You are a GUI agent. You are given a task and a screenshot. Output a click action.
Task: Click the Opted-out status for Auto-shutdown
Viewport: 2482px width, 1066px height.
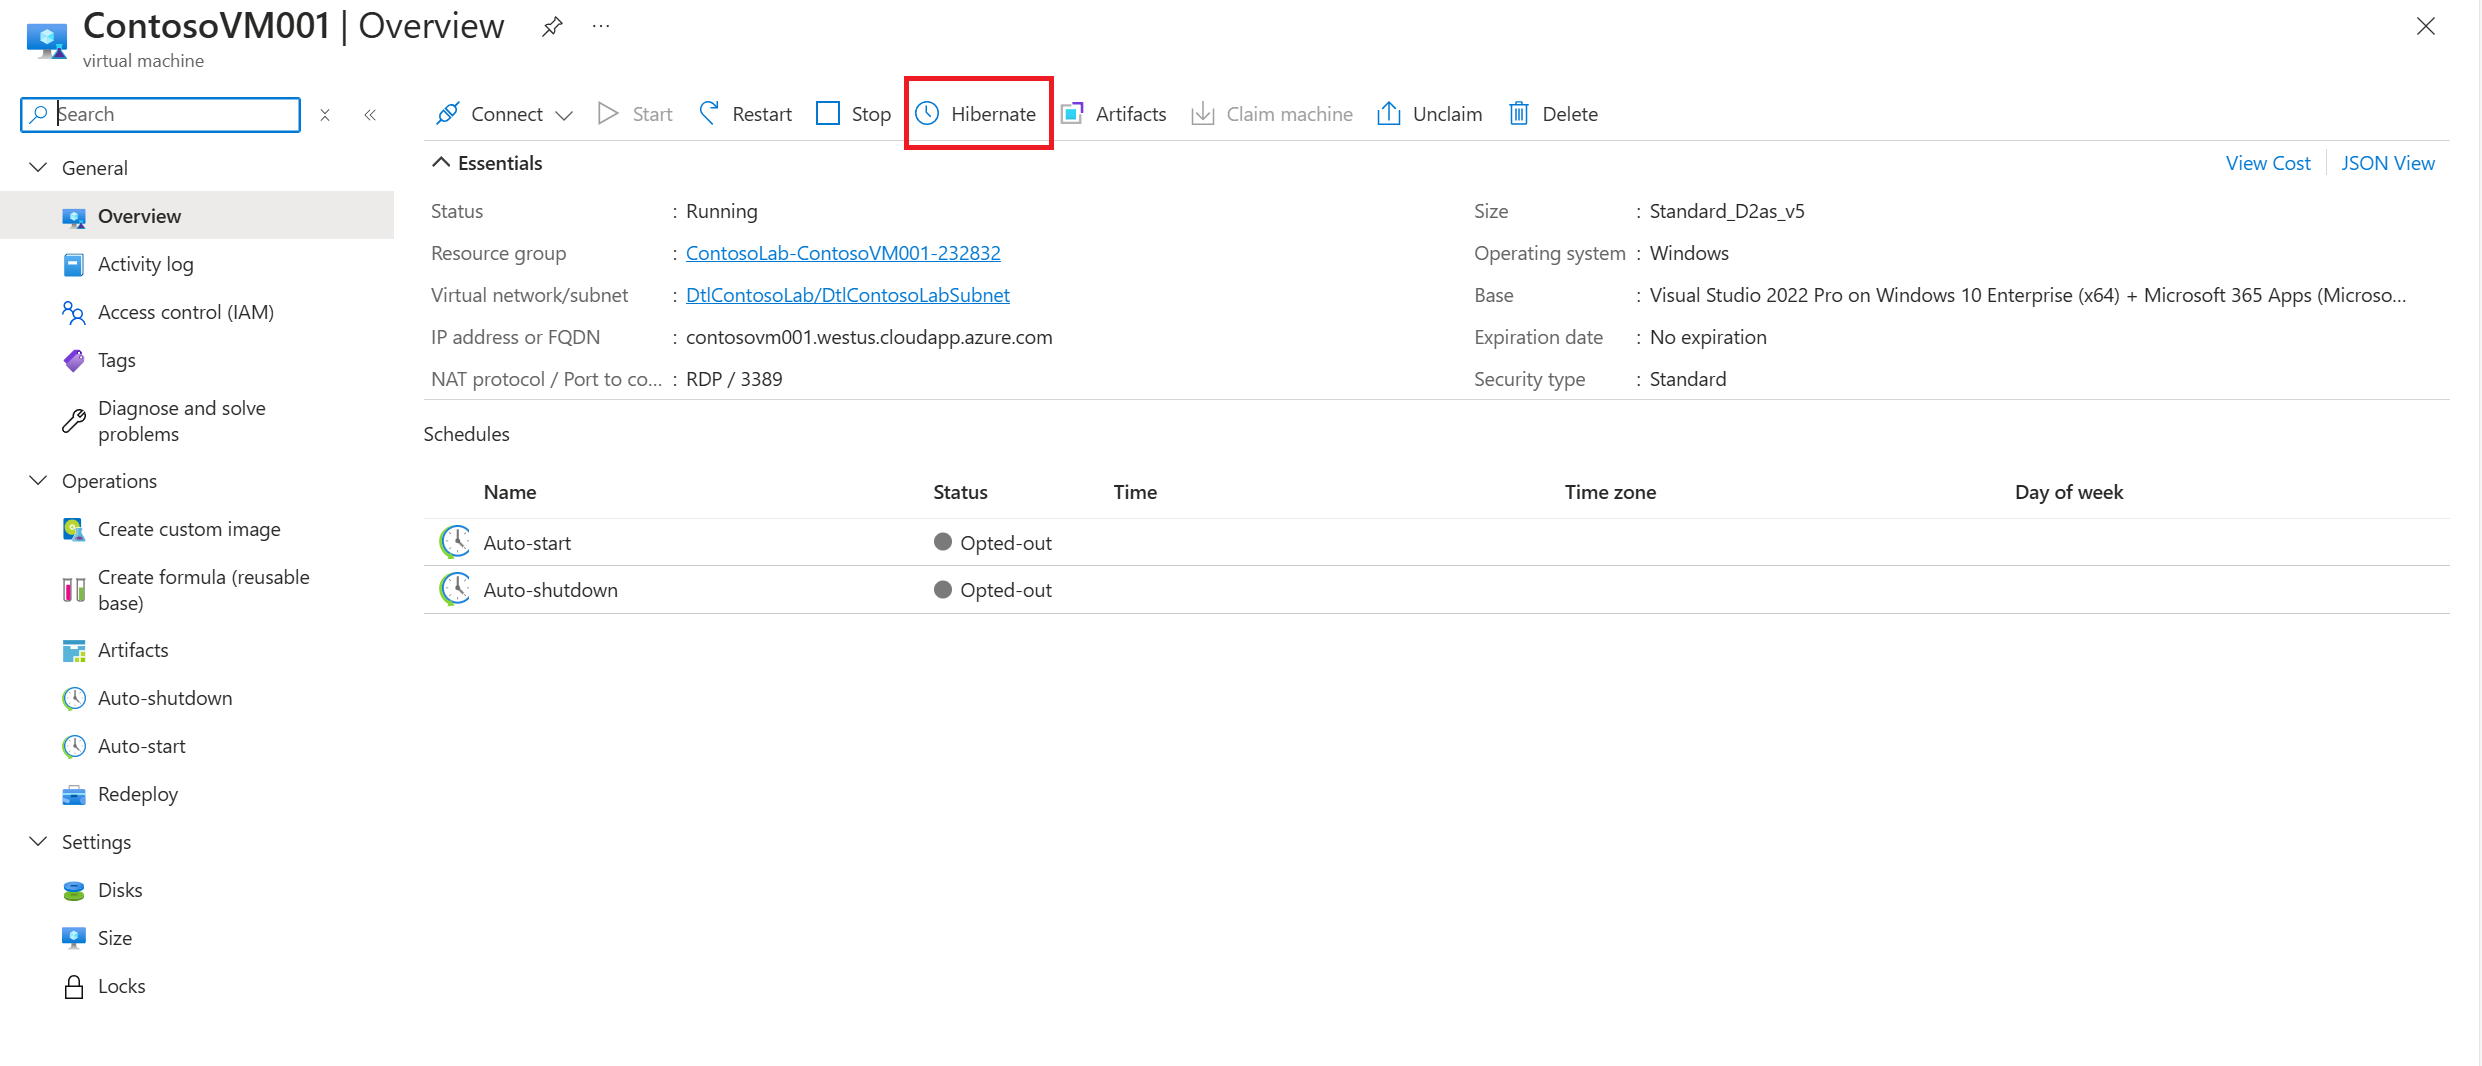pyautogui.click(x=993, y=590)
